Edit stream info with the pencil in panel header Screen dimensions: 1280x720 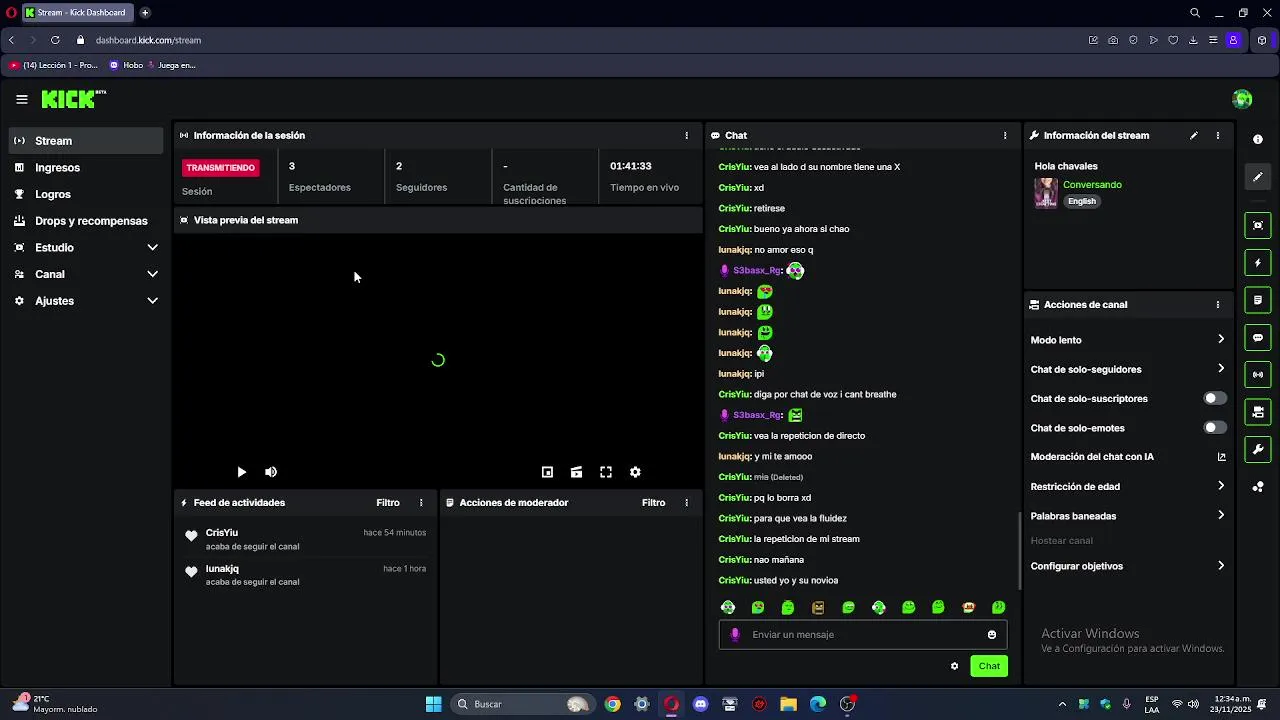[1193, 135]
